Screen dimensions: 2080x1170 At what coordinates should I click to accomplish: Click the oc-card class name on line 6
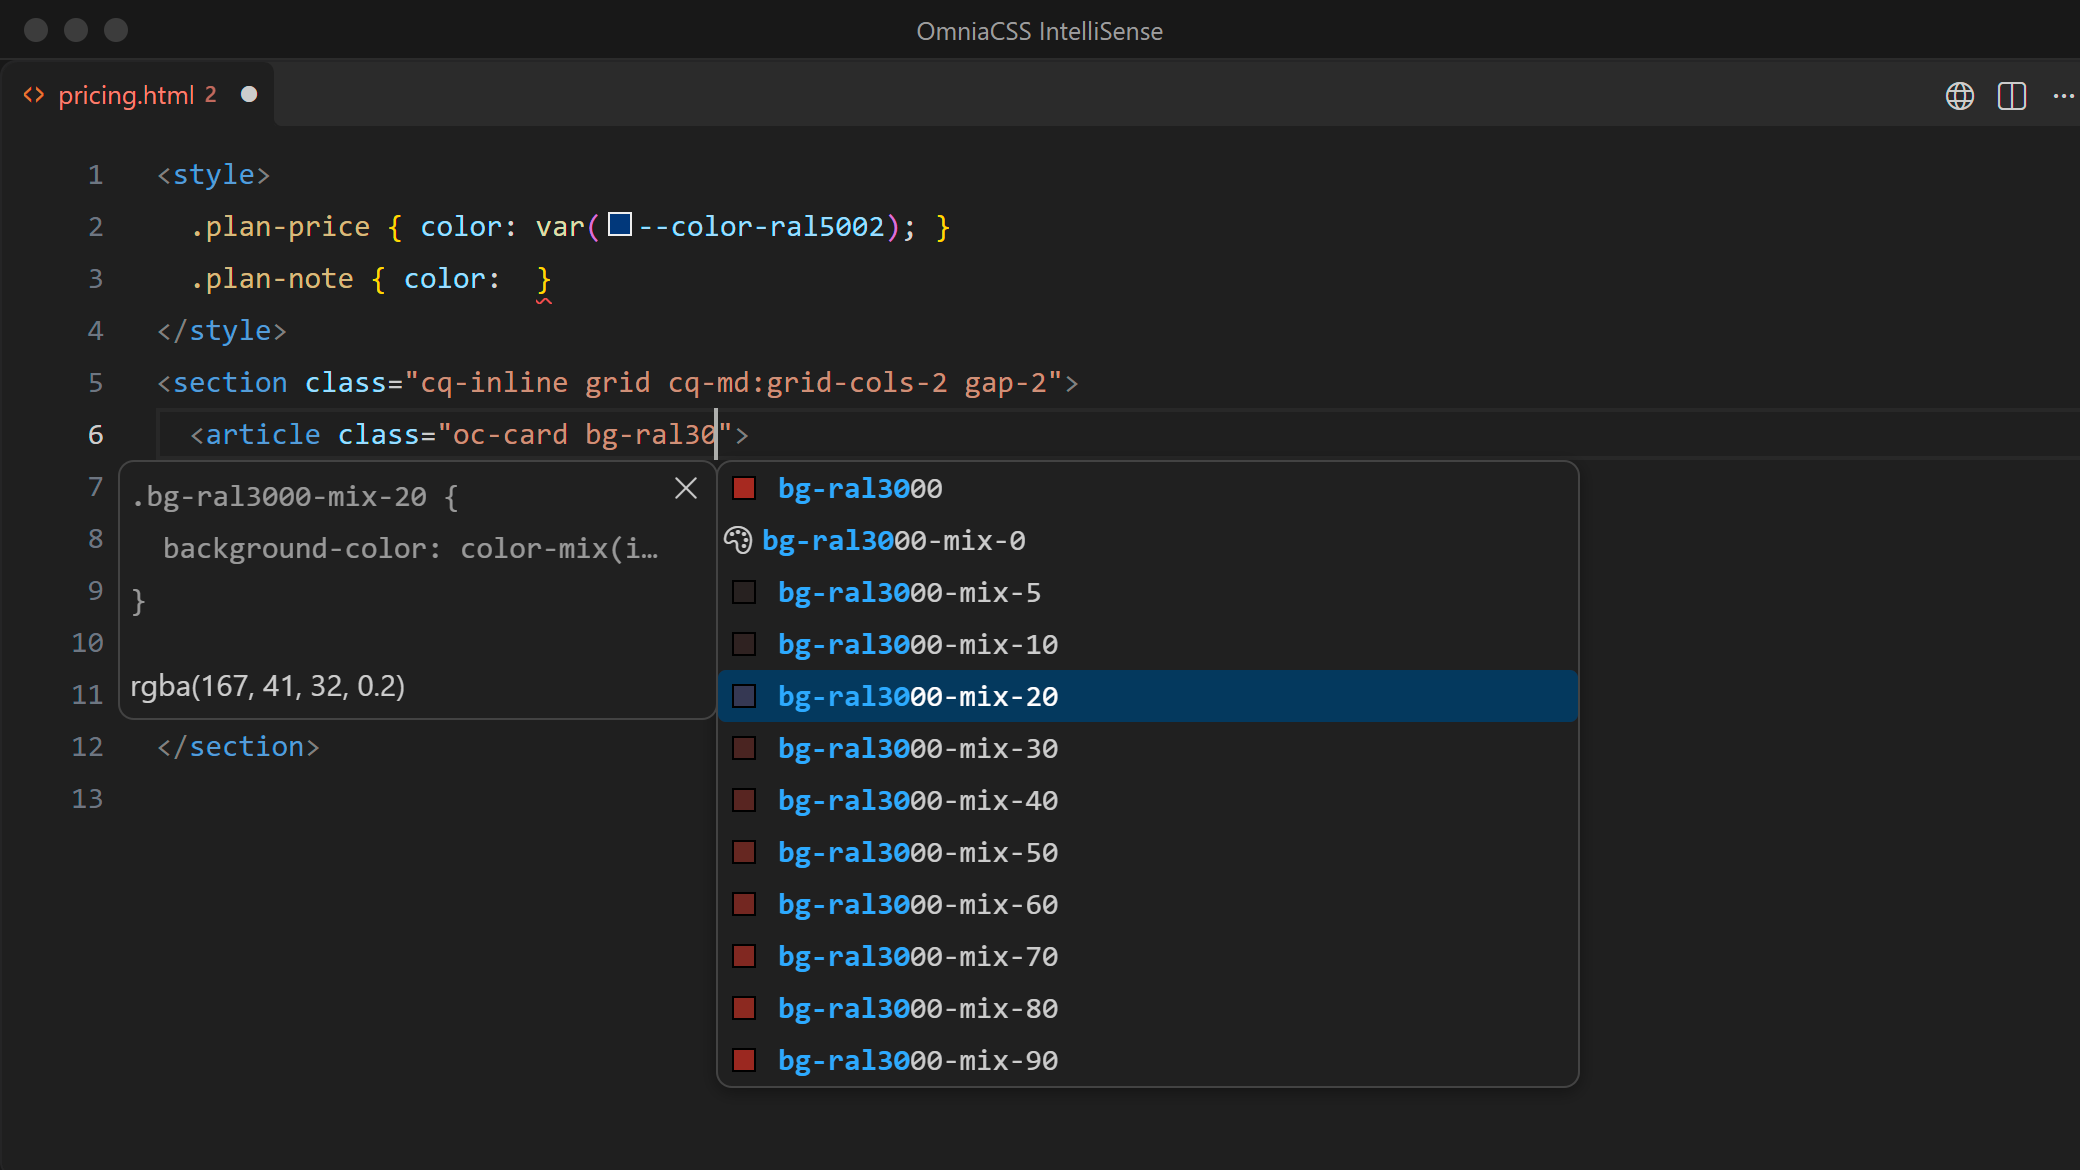coord(510,435)
